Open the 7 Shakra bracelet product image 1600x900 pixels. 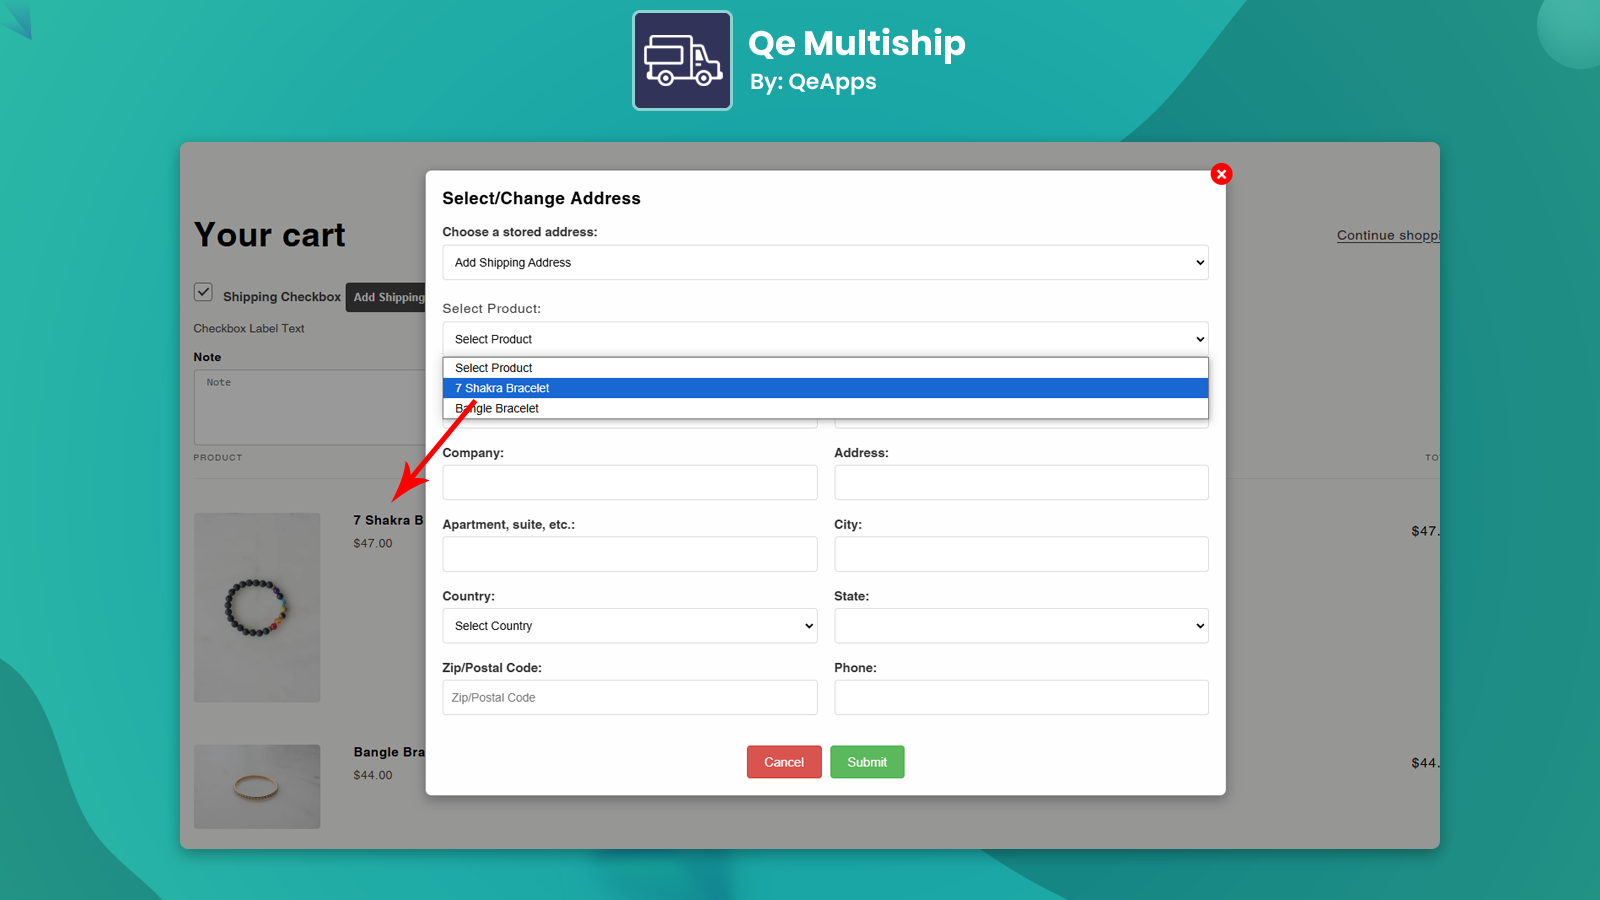pos(257,607)
